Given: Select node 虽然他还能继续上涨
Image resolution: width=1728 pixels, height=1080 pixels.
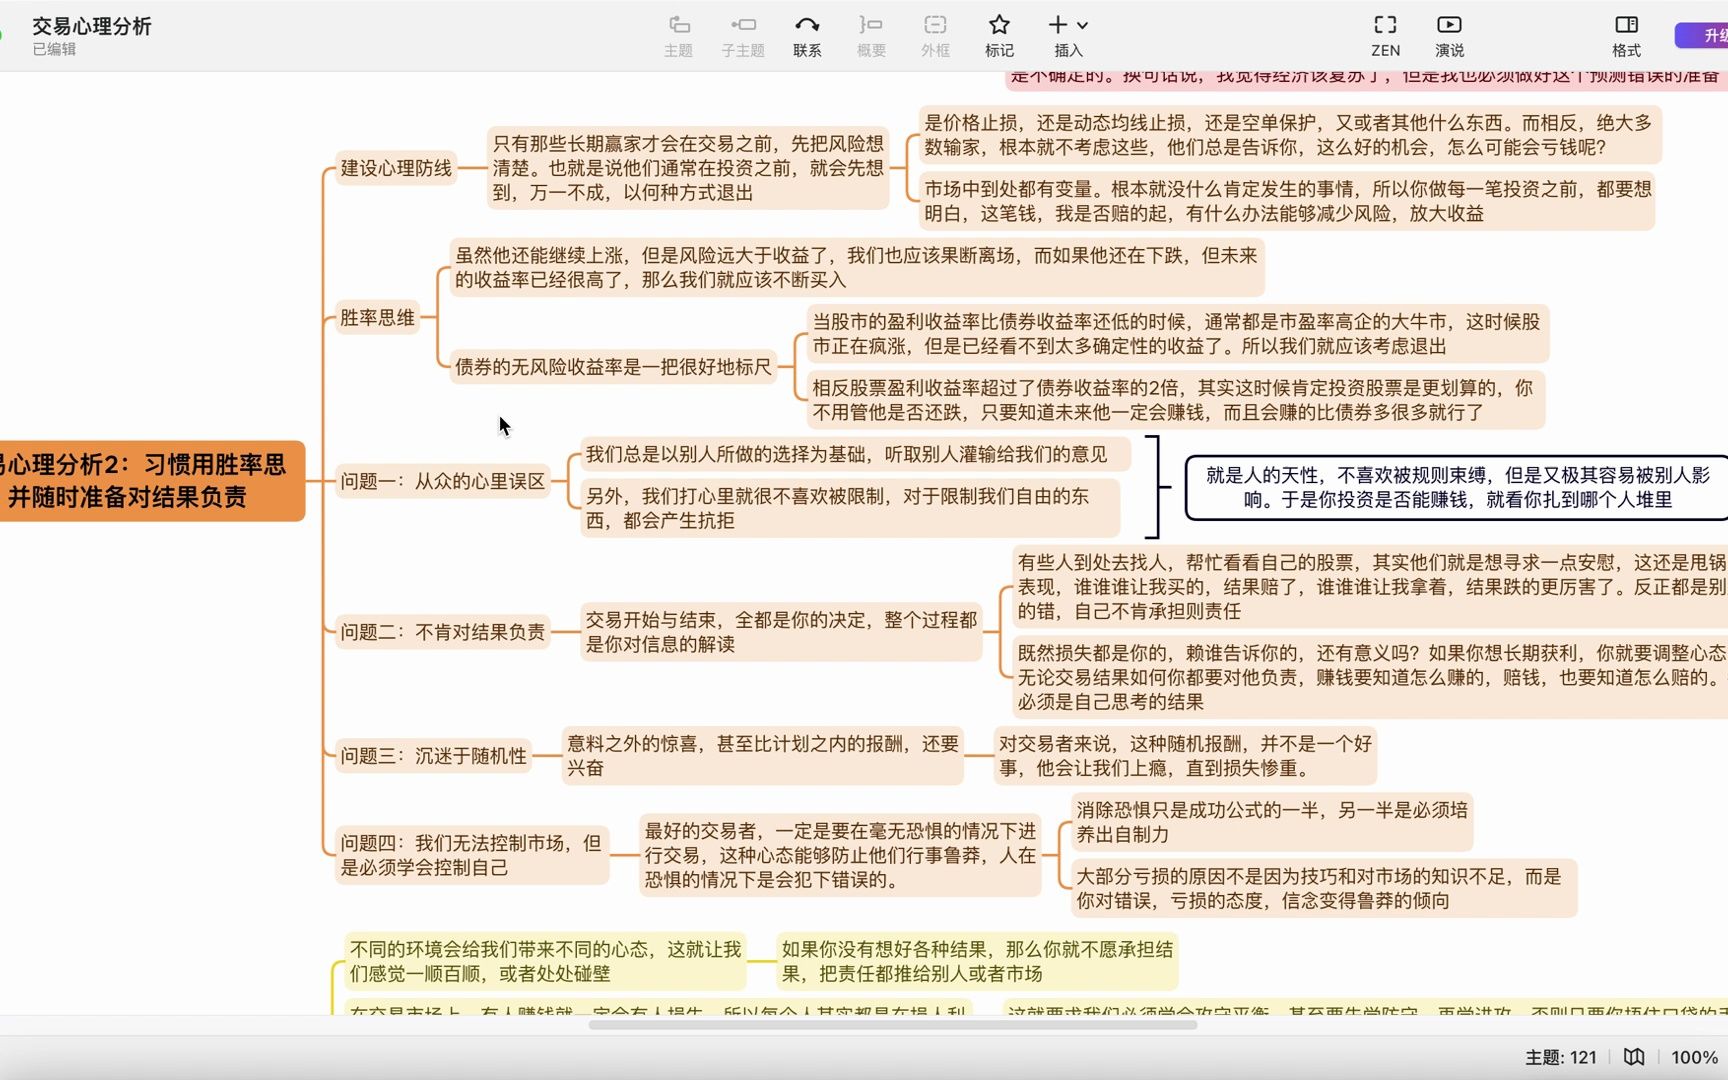Looking at the screenshot, I should (x=857, y=268).
